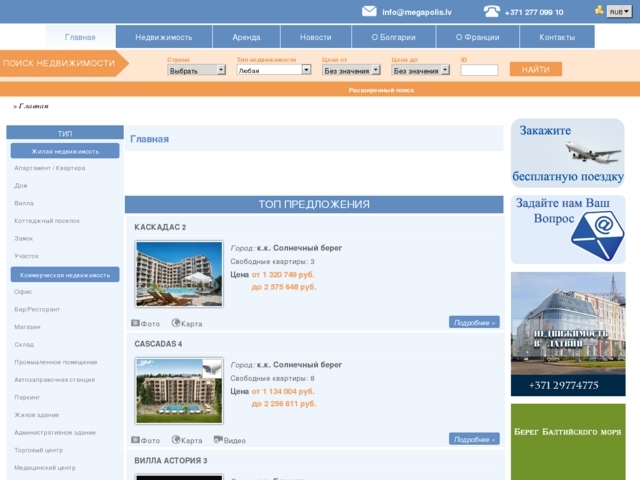Click the Фото icon for CASCADAS 4
Image resolution: width=640 pixels, height=480 pixels.
(136, 440)
